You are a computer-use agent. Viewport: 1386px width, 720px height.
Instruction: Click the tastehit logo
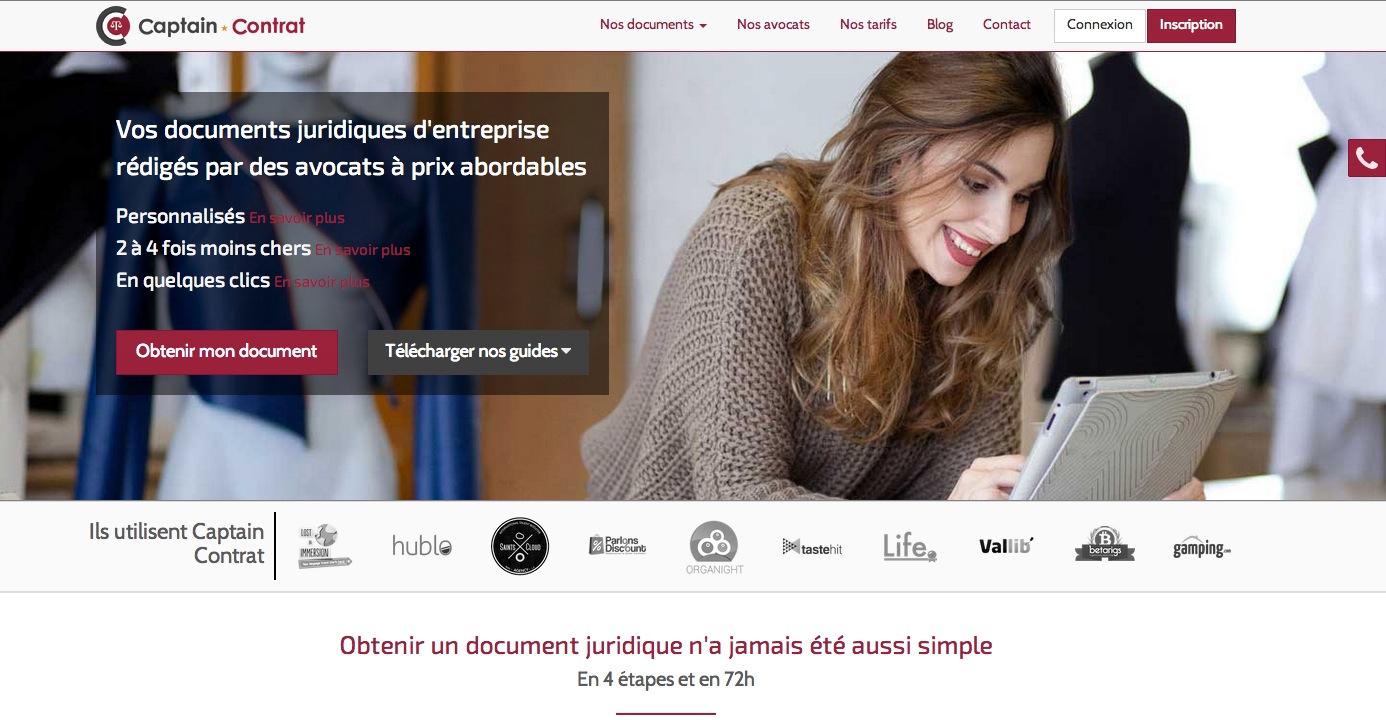point(812,547)
